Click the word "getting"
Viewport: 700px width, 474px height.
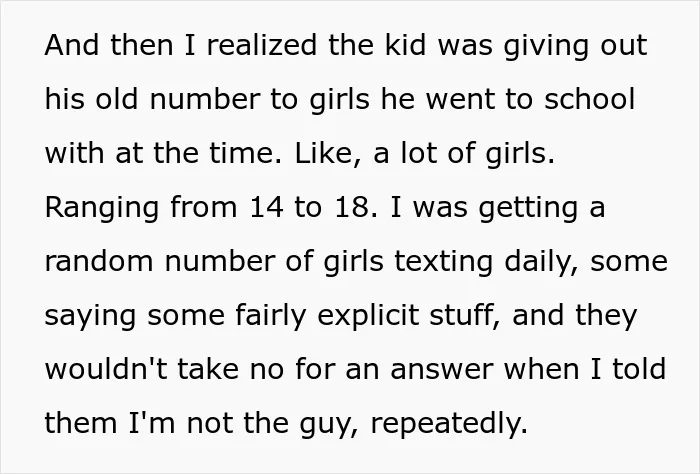(529, 209)
